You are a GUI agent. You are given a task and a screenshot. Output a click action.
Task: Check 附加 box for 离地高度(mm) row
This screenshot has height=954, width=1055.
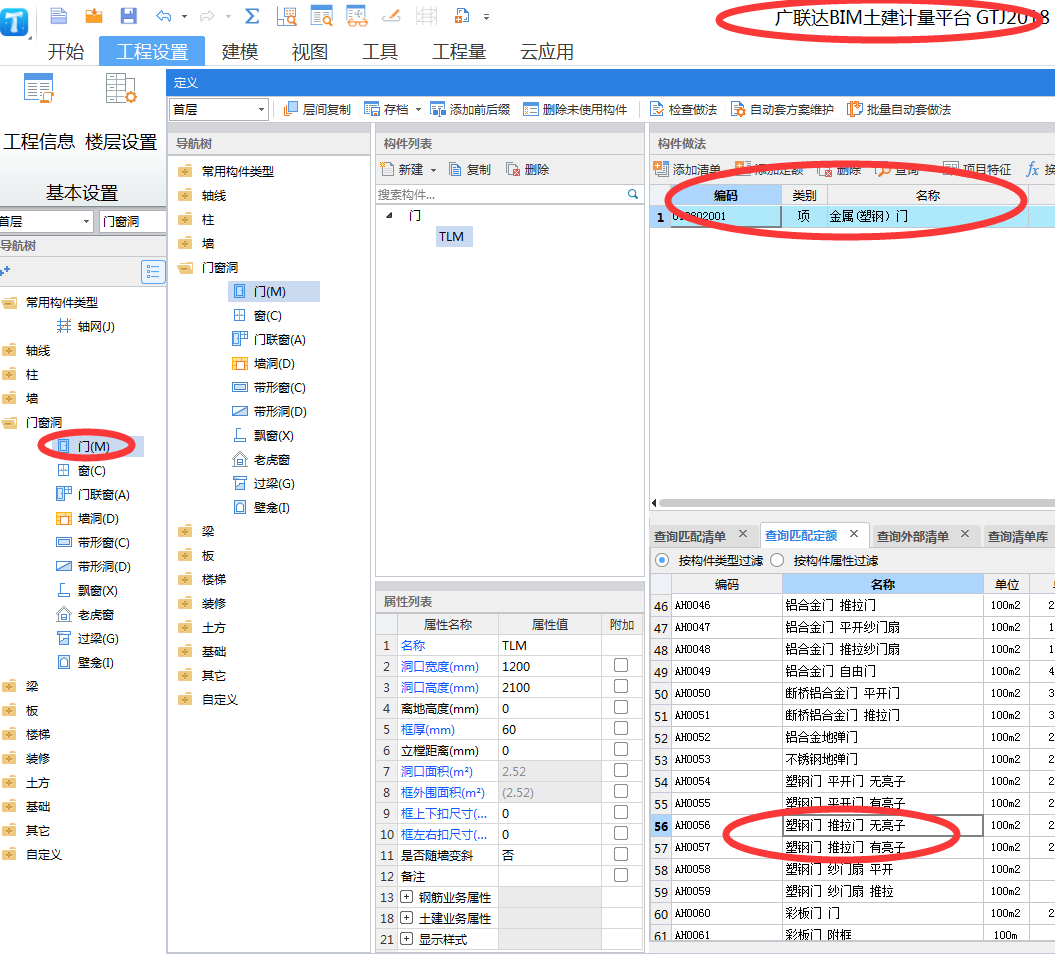621,707
